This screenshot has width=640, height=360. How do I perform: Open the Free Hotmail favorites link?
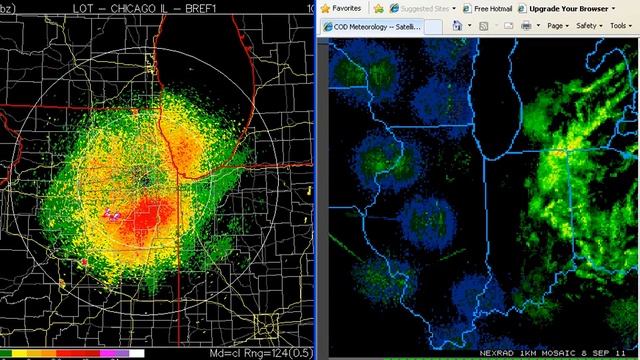point(487,8)
